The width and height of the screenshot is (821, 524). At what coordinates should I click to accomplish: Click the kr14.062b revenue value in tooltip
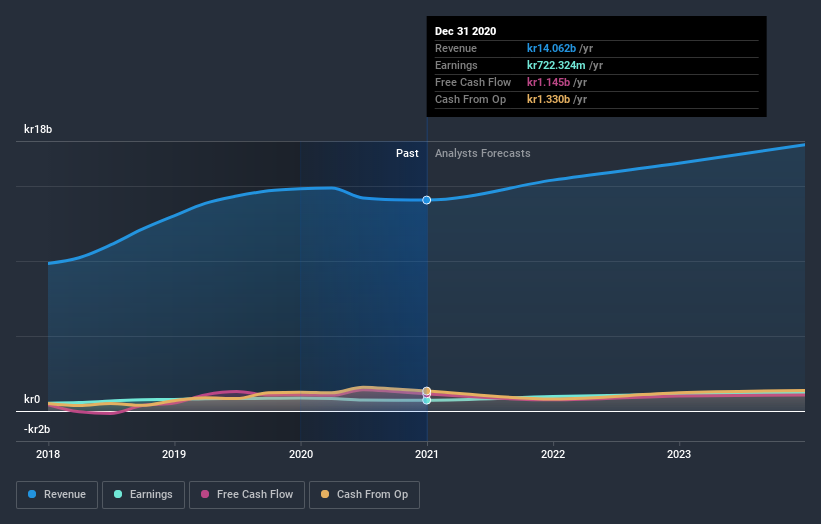(x=551, y=48)
